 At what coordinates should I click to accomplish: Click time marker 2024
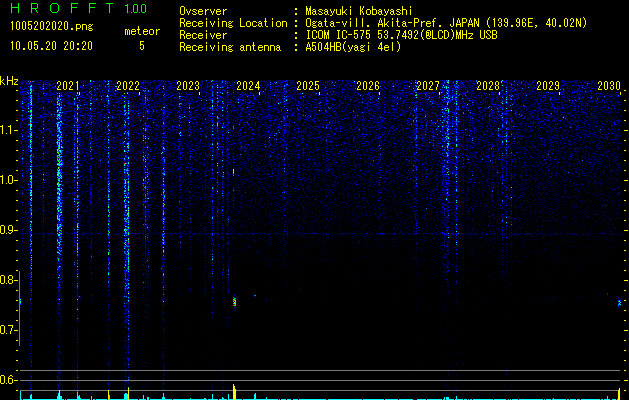[x=248, y=86]
